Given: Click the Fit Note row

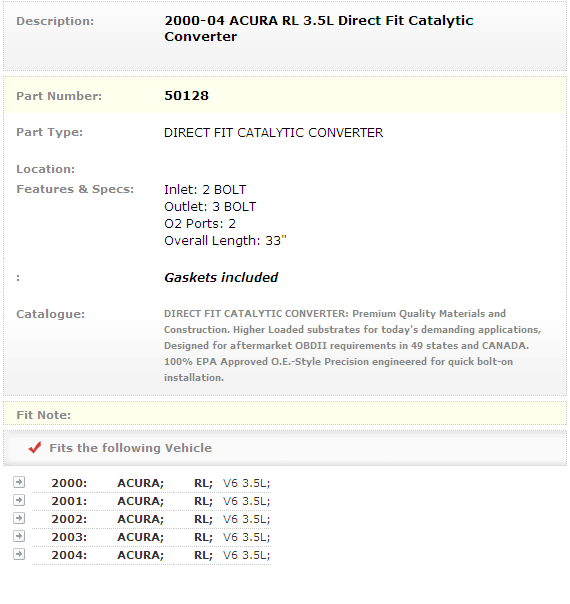Looking at the screenshot, I should [x=285, y=414].
